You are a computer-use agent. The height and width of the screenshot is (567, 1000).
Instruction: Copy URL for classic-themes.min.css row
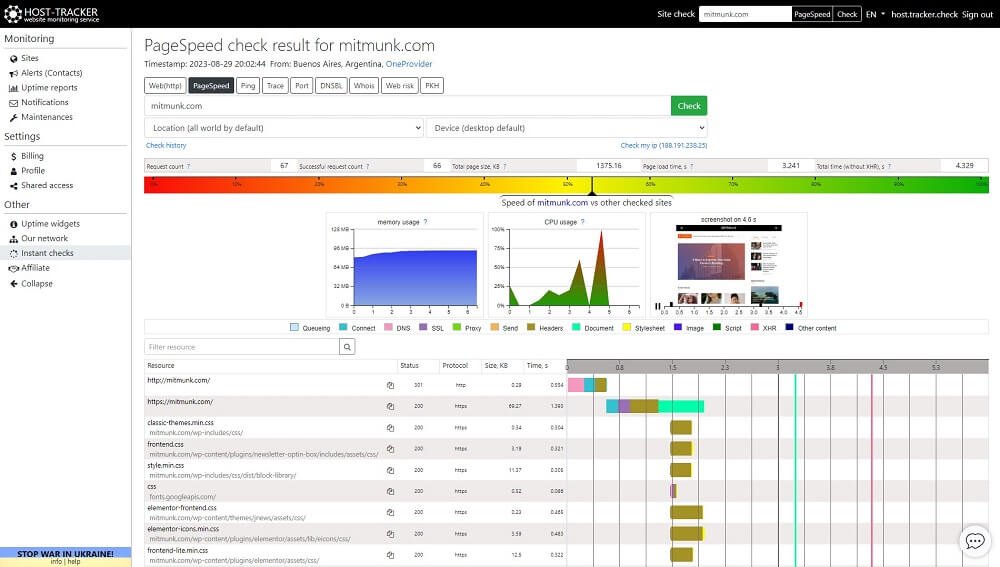pos(390,427)
